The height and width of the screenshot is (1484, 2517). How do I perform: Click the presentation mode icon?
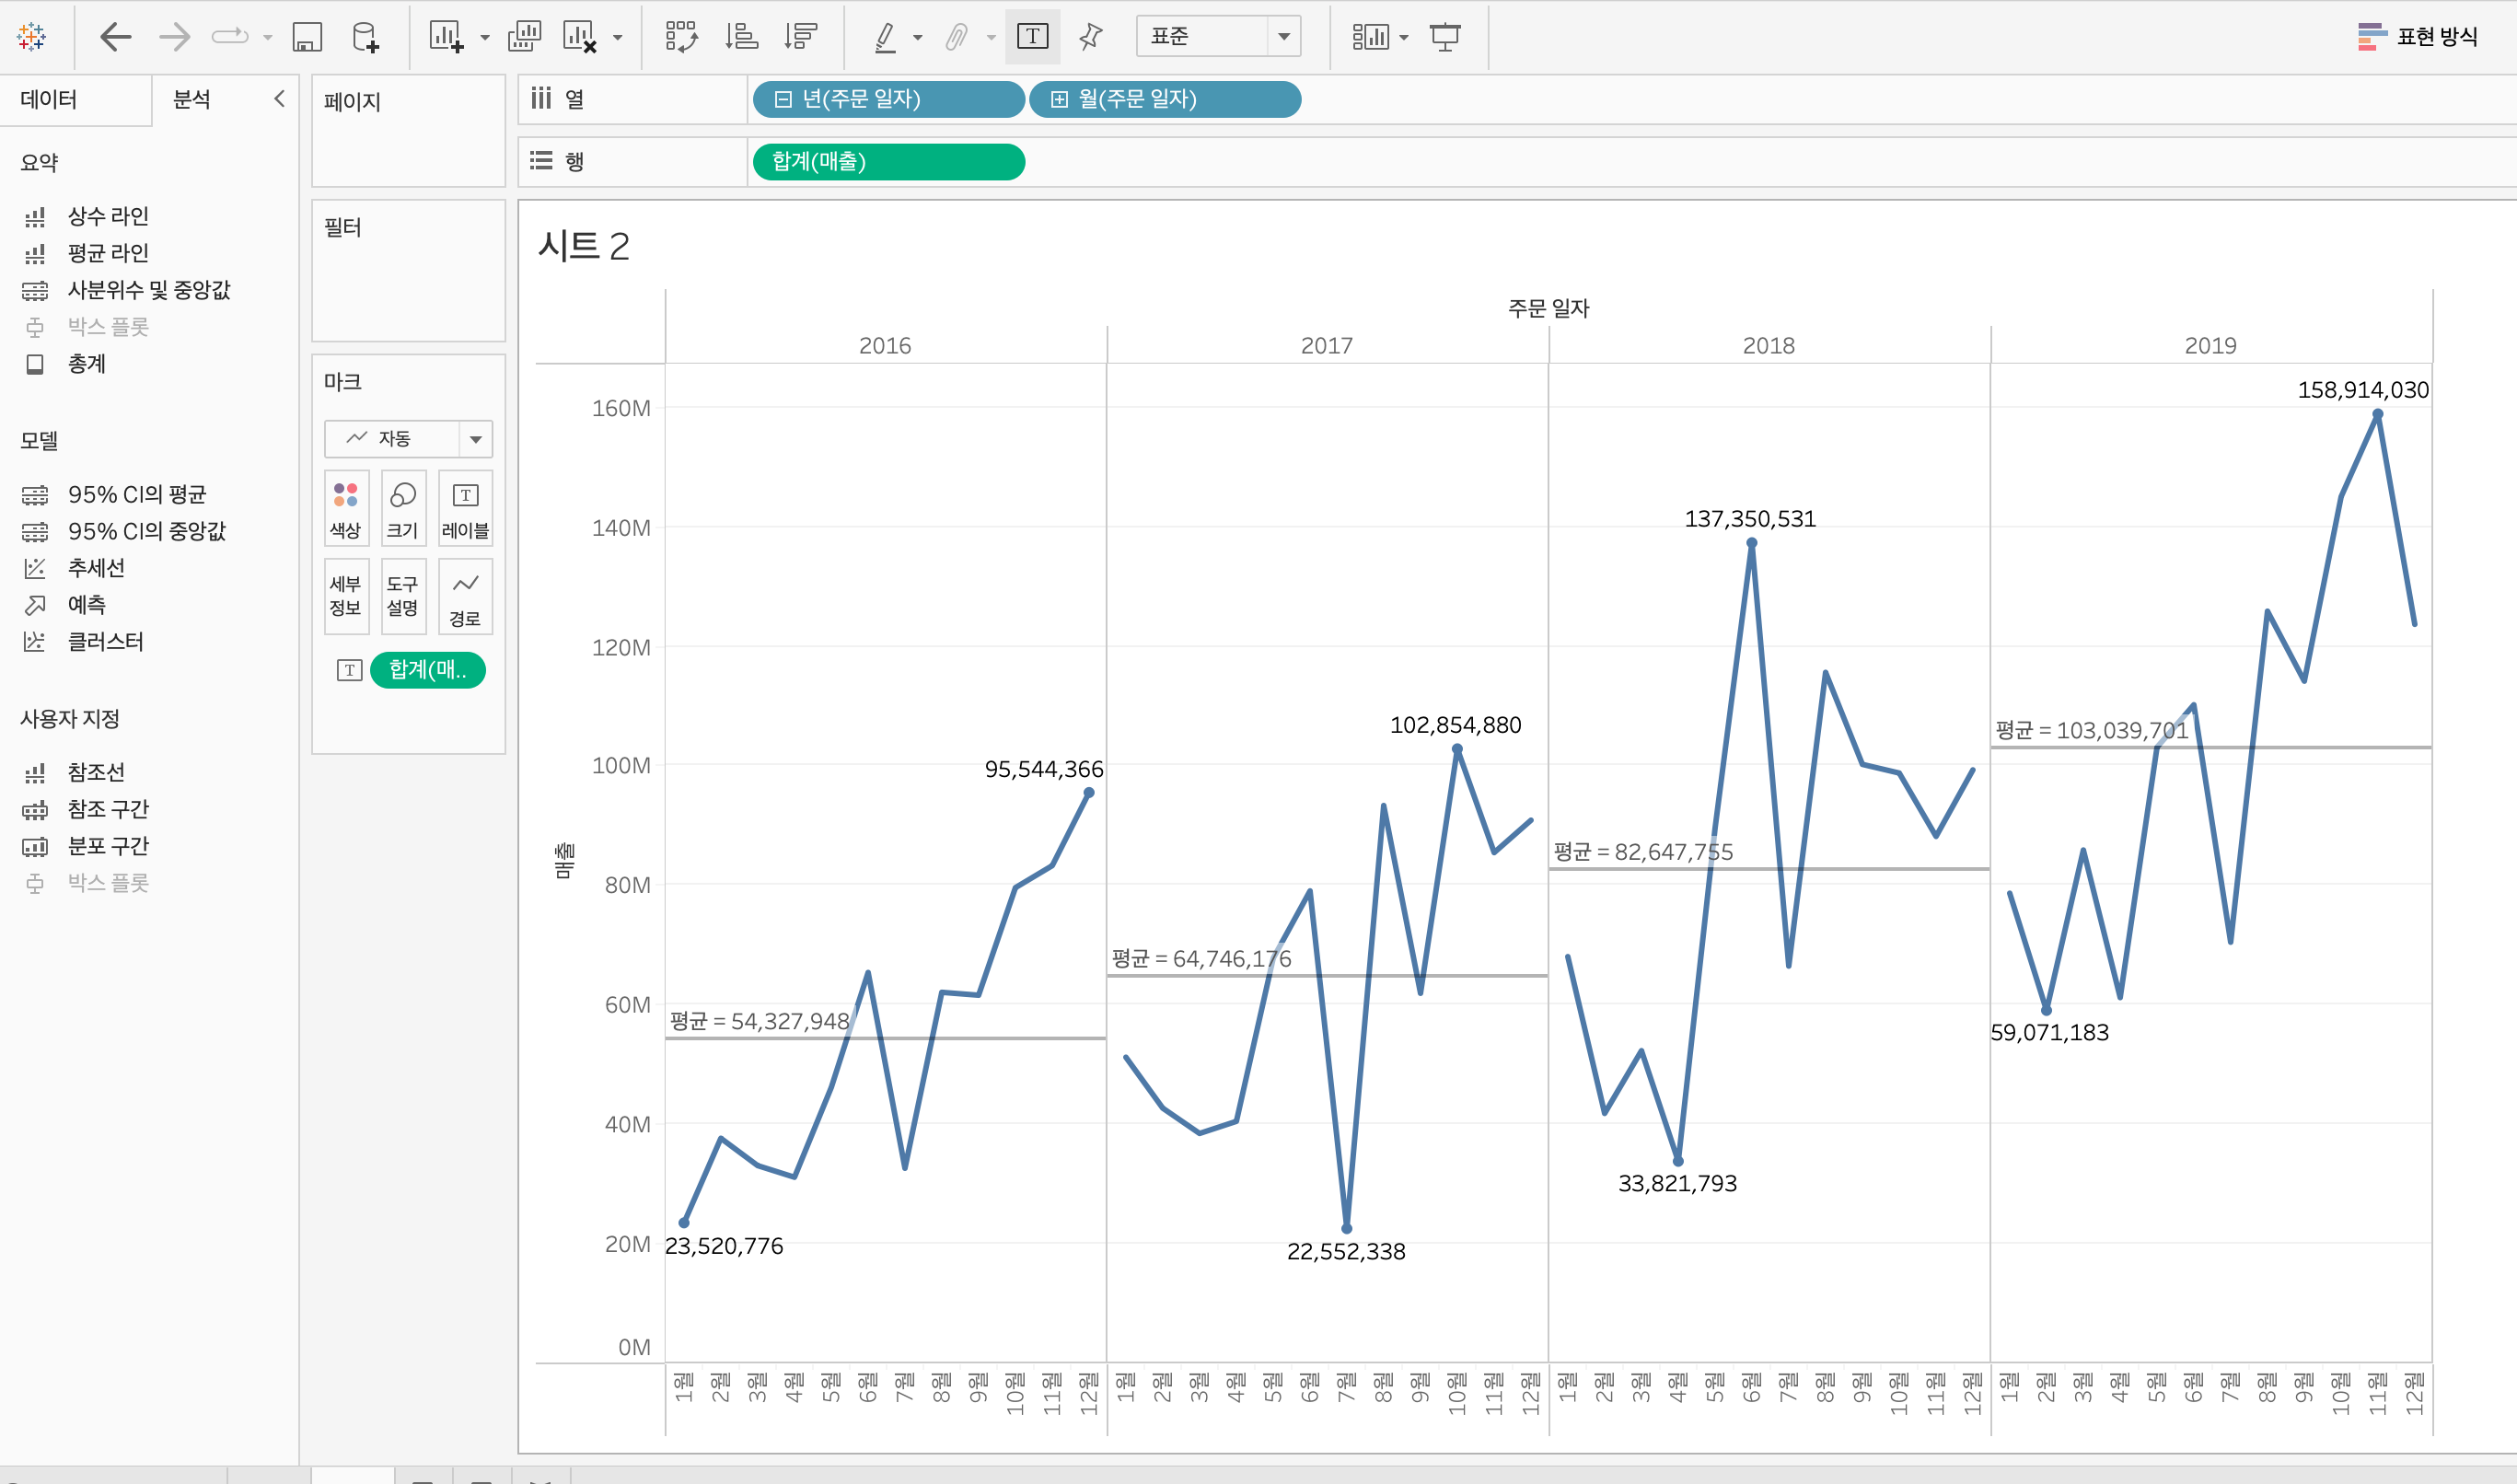click(1444, 37)
